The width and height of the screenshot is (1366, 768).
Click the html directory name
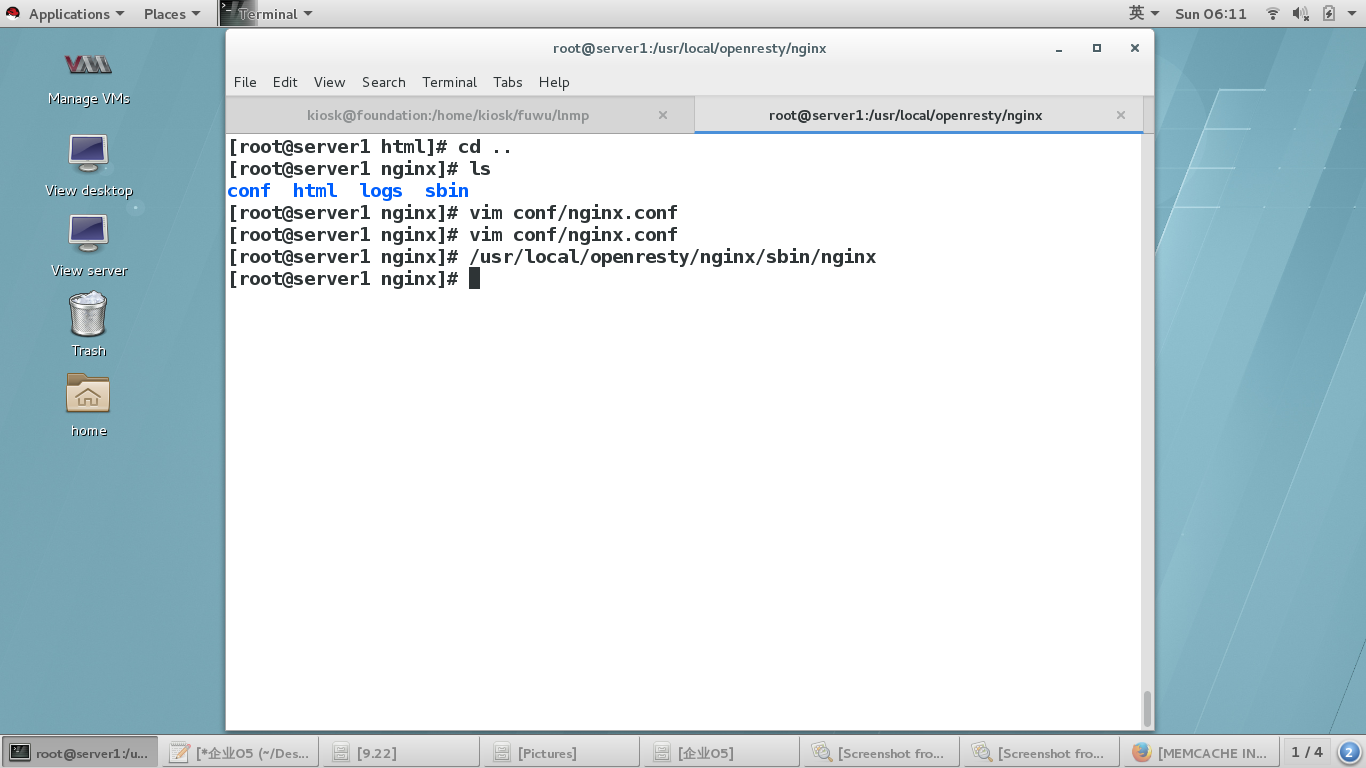(315, 190)
